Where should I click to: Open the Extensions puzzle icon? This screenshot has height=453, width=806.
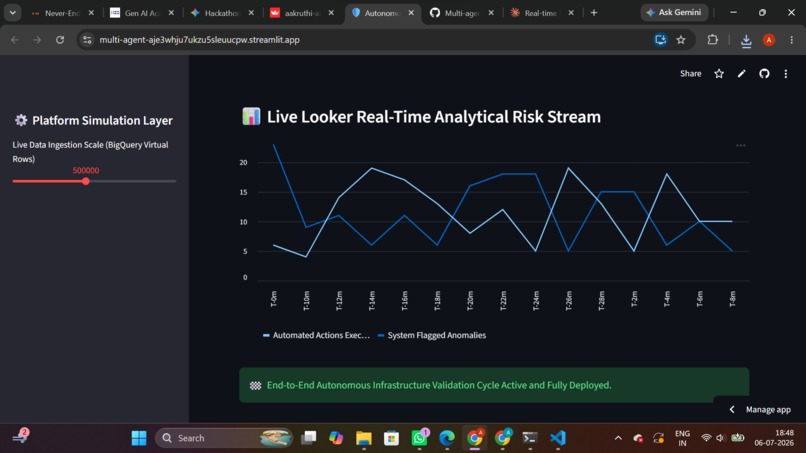[712, 40]
